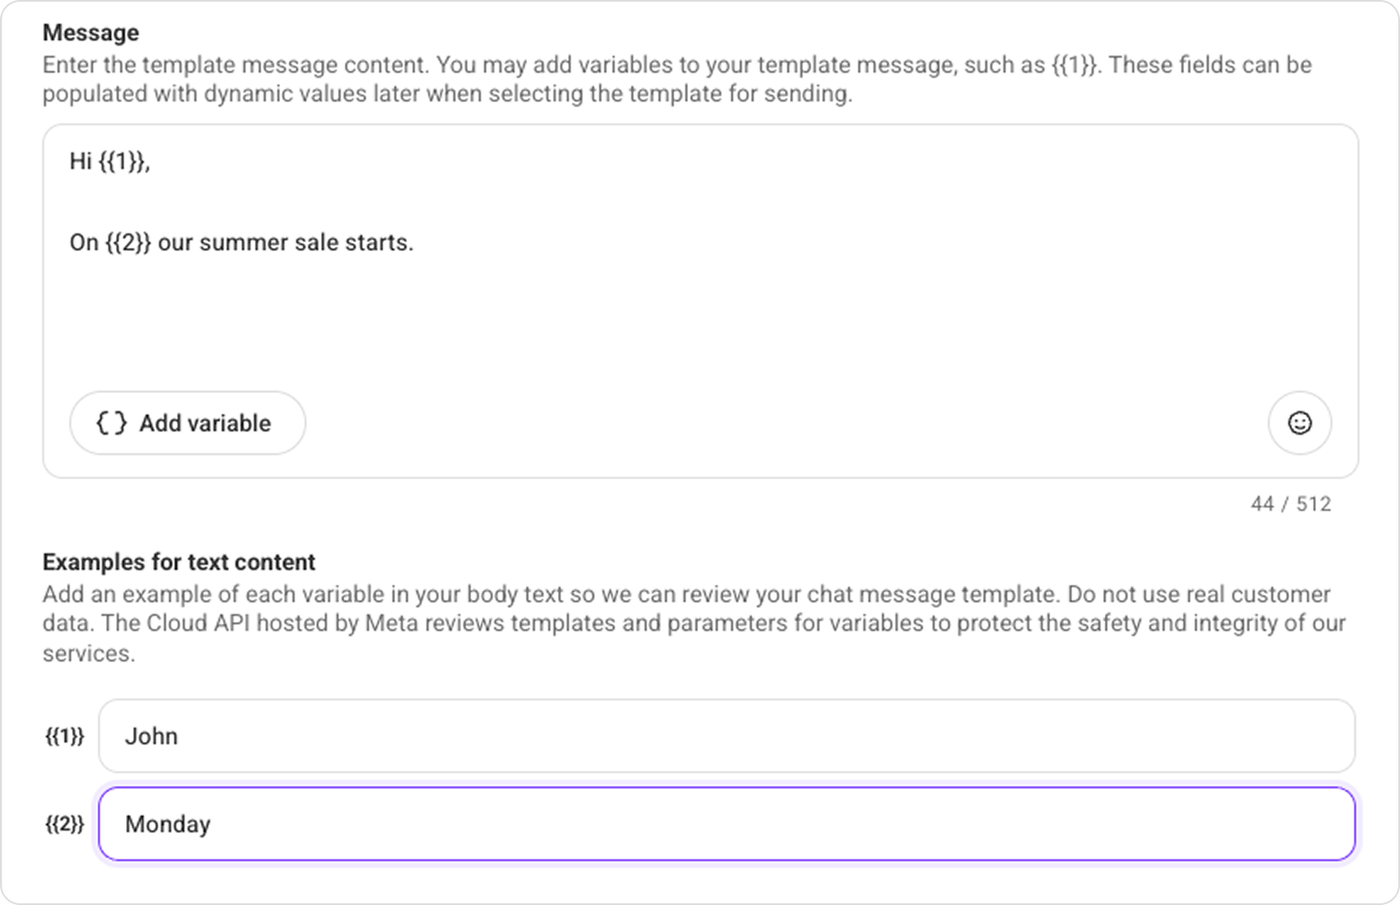Click the "our summer sale starts." text
Screen dimensions: 1400x905
[285, 243]
